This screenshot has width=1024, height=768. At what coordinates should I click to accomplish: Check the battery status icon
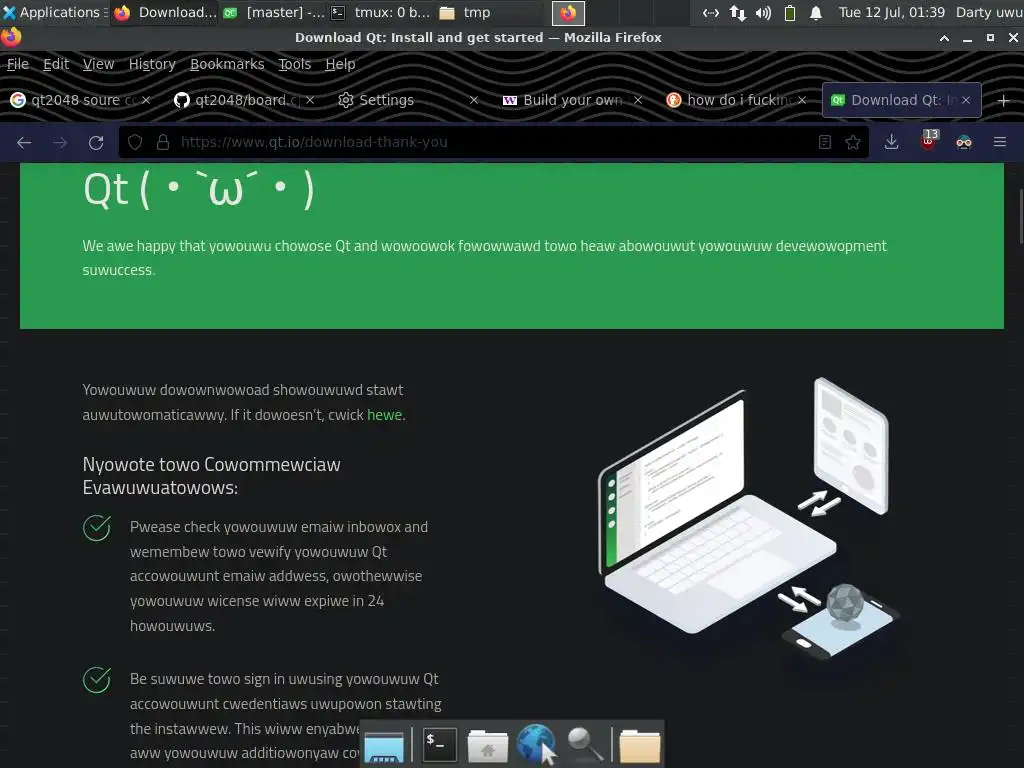click(x=790, y=12)
